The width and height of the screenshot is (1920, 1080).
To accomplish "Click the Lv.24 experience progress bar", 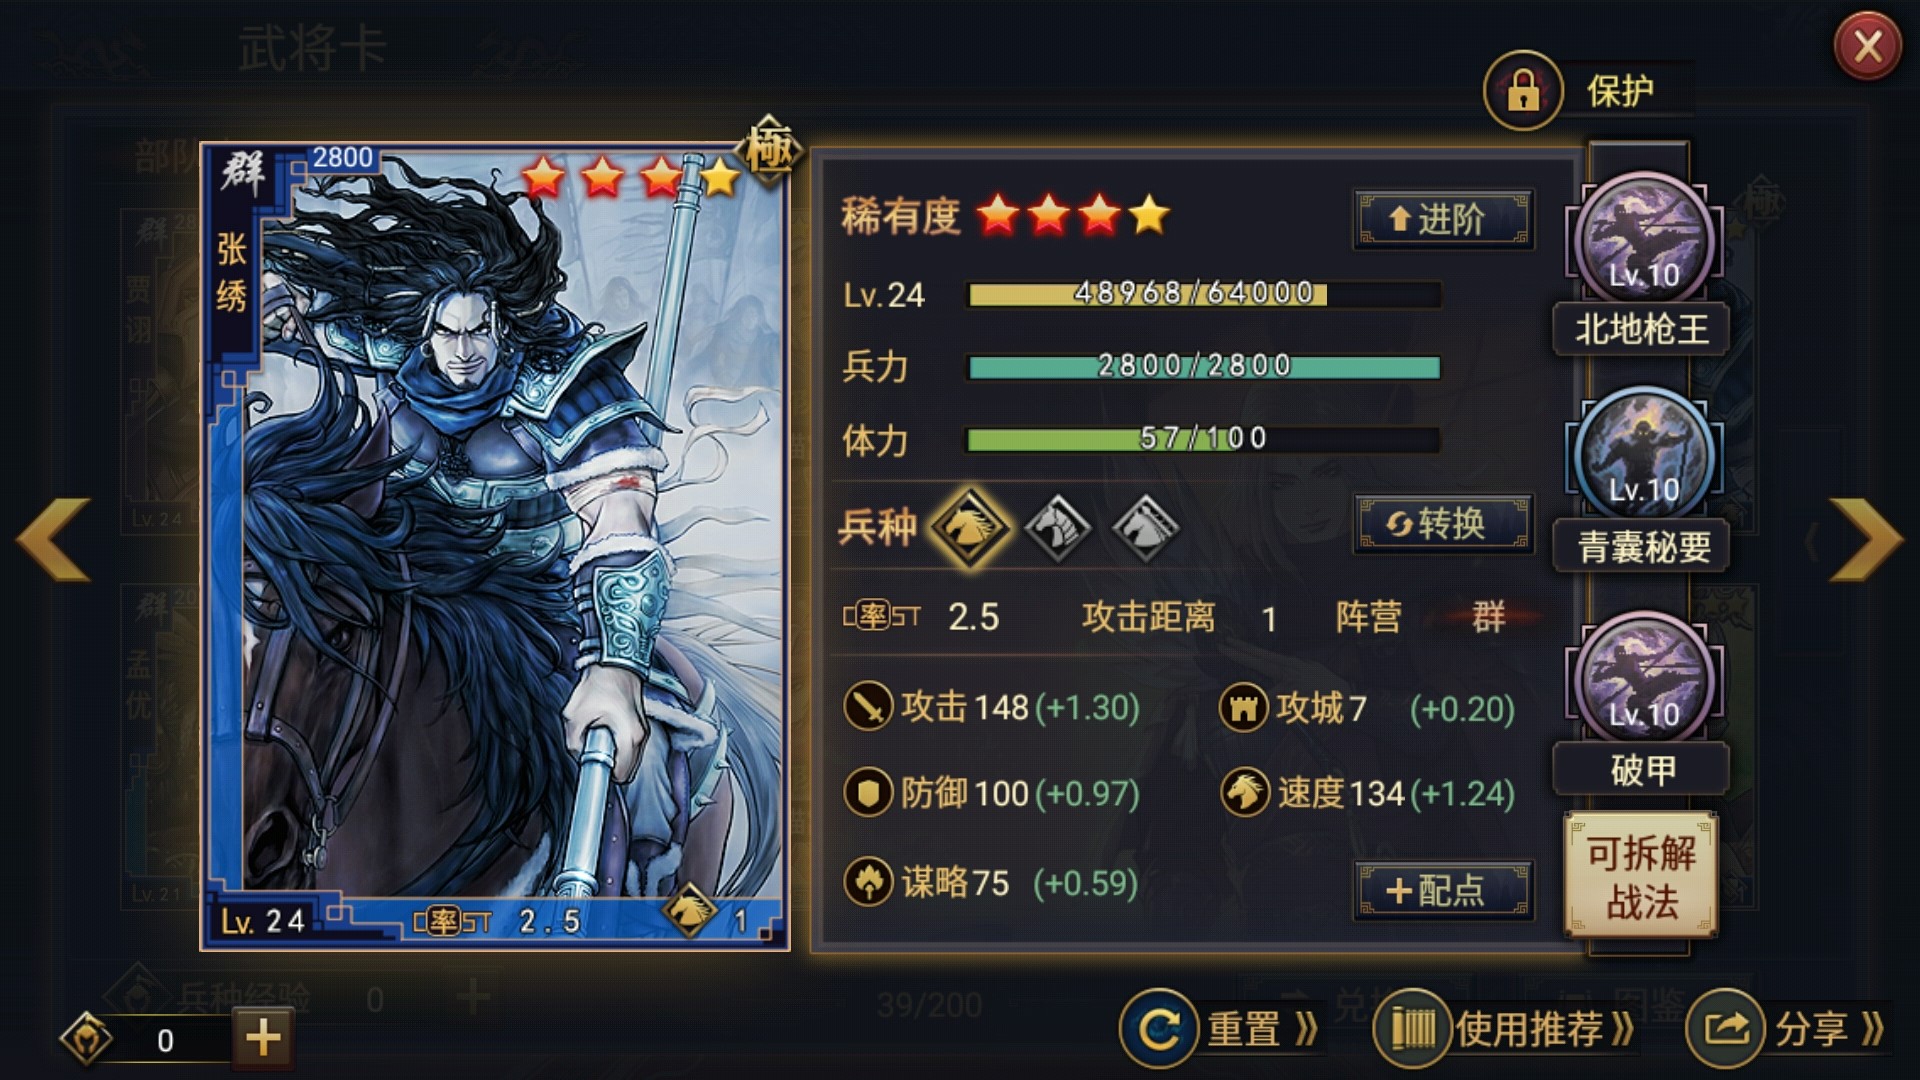I will 1203,294.
